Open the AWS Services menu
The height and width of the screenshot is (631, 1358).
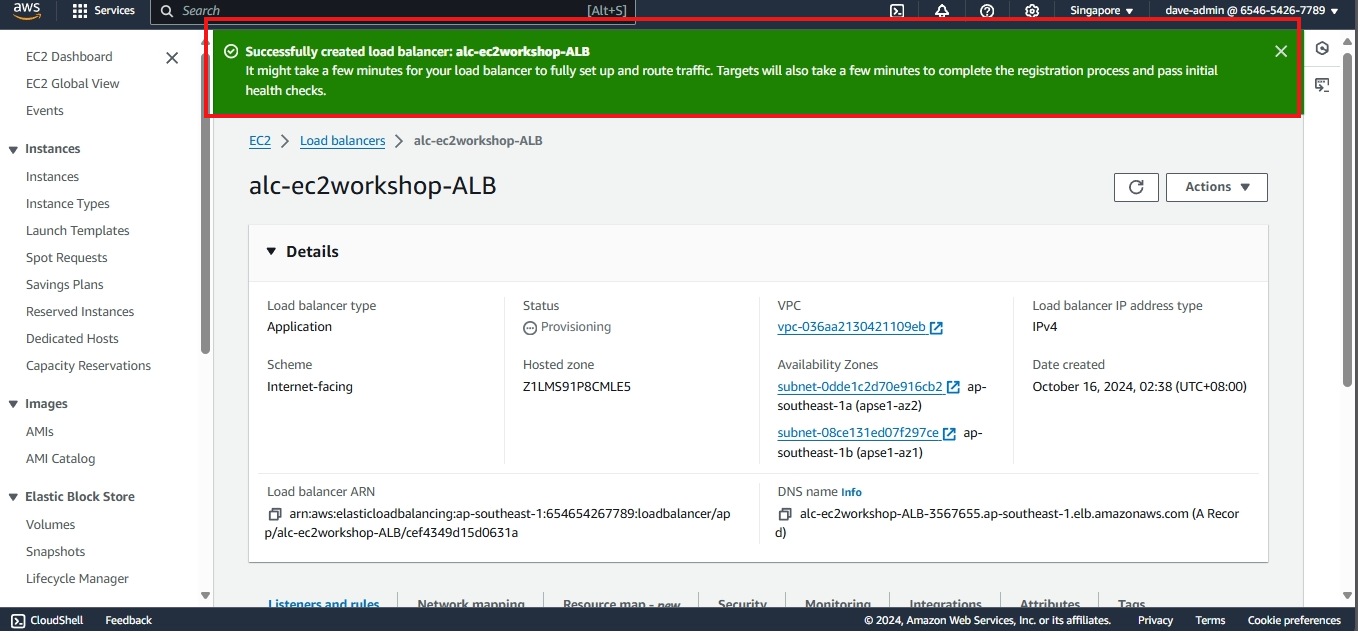point(104,11)
